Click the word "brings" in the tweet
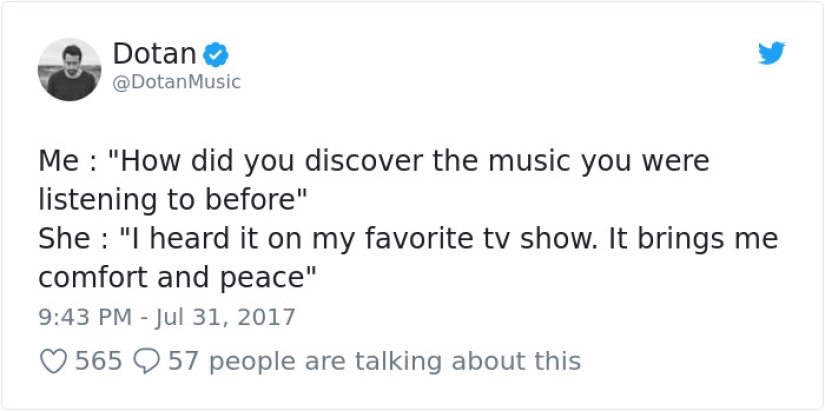825x411 pixels. click(687, 239)
